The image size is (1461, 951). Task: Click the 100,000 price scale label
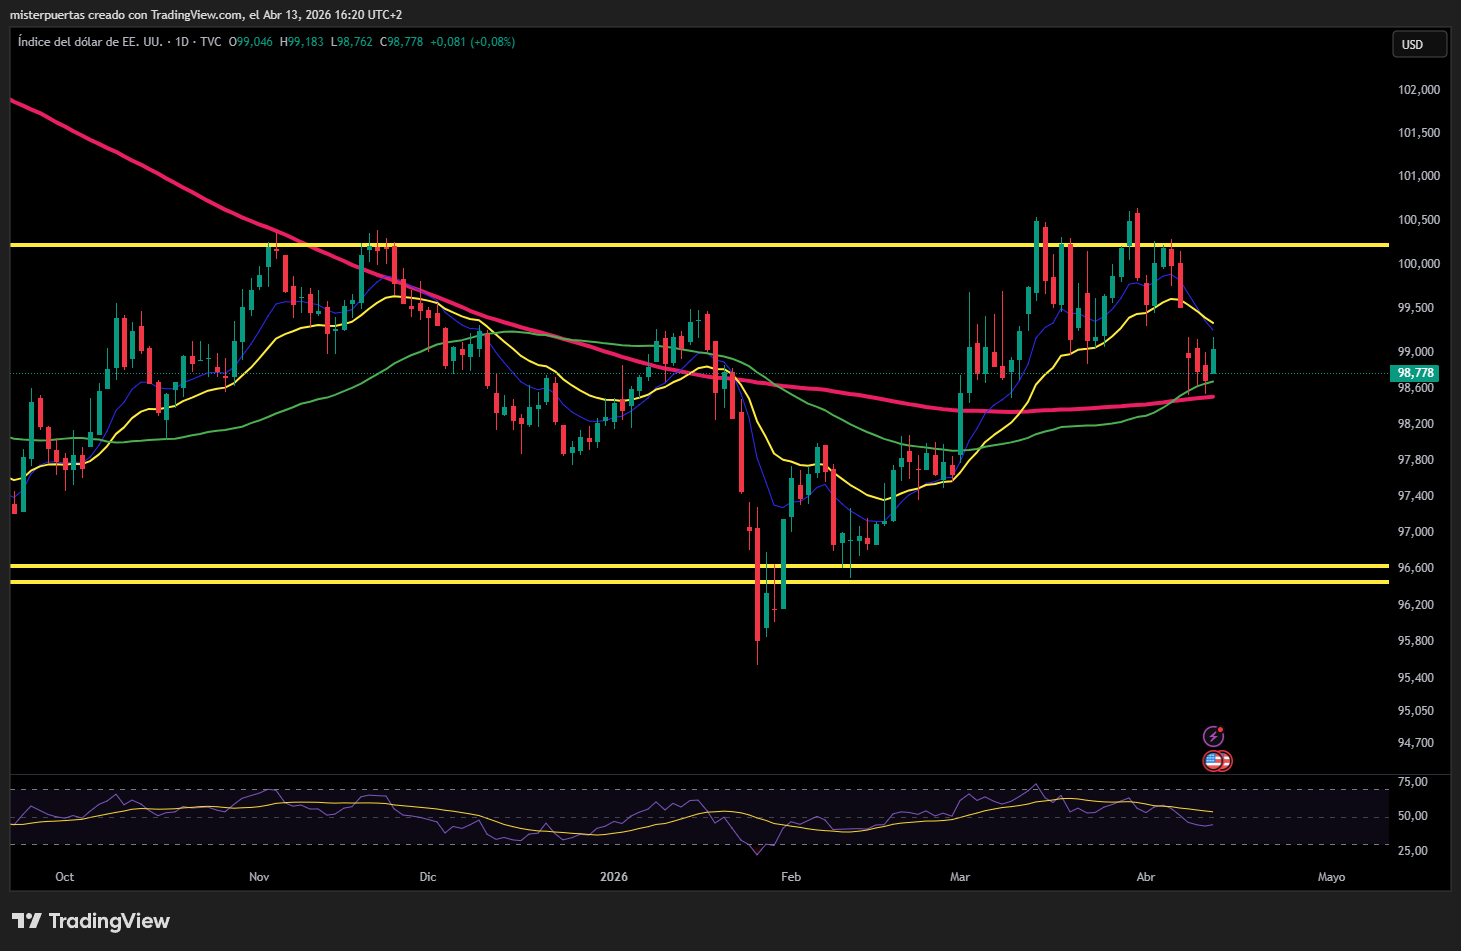coord(1418,264)
